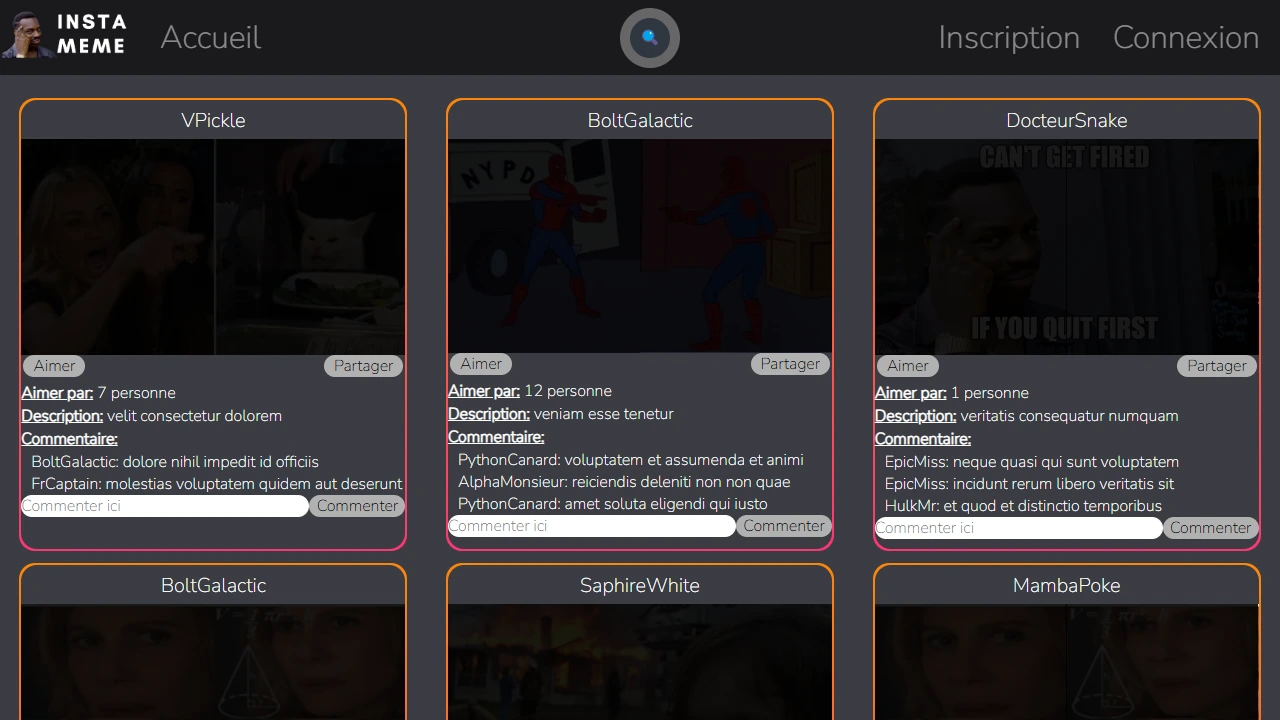Click Commenter on DocteurSnake's post
The width and height of the screenshot is (1280, 720).
pyautogui.click(x=1211, y=528)
